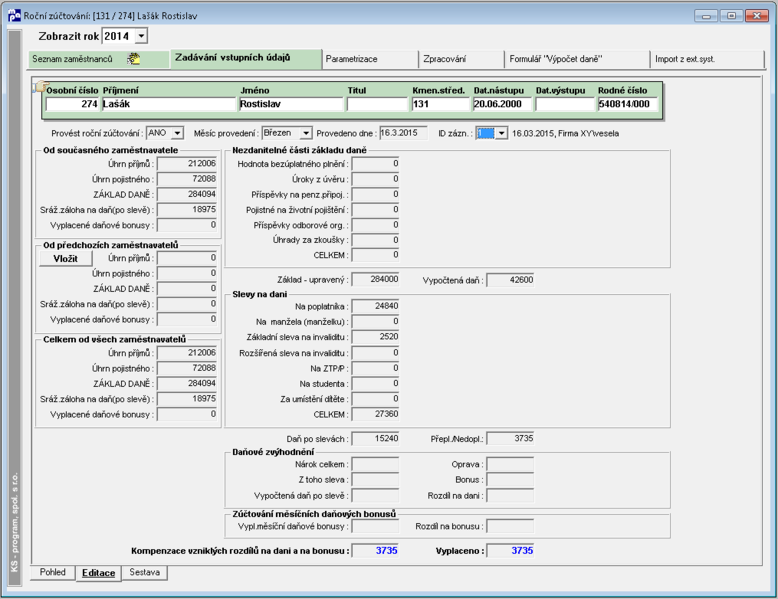Select the Editace bottom tab
Screen dimensions: 778x599
(x=98, y=573)
